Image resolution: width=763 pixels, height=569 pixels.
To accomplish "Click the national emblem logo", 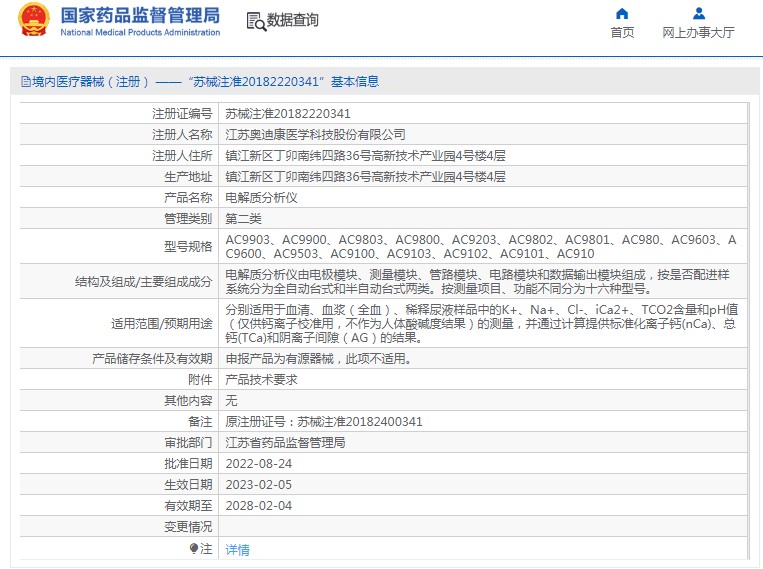I will point(34,20).
